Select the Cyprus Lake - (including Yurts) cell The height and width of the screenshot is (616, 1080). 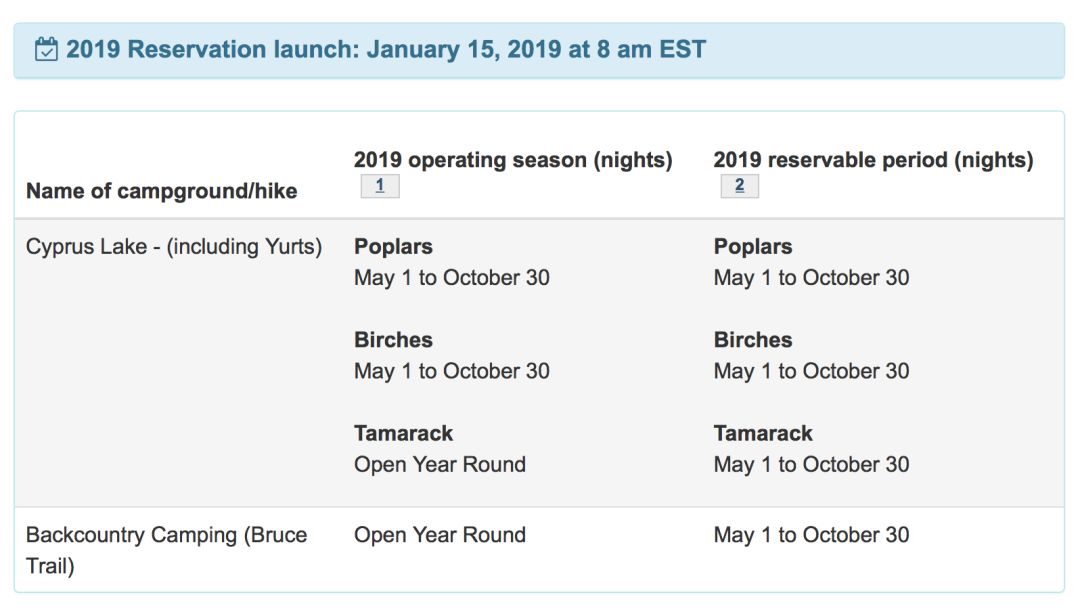coord(174,247)
